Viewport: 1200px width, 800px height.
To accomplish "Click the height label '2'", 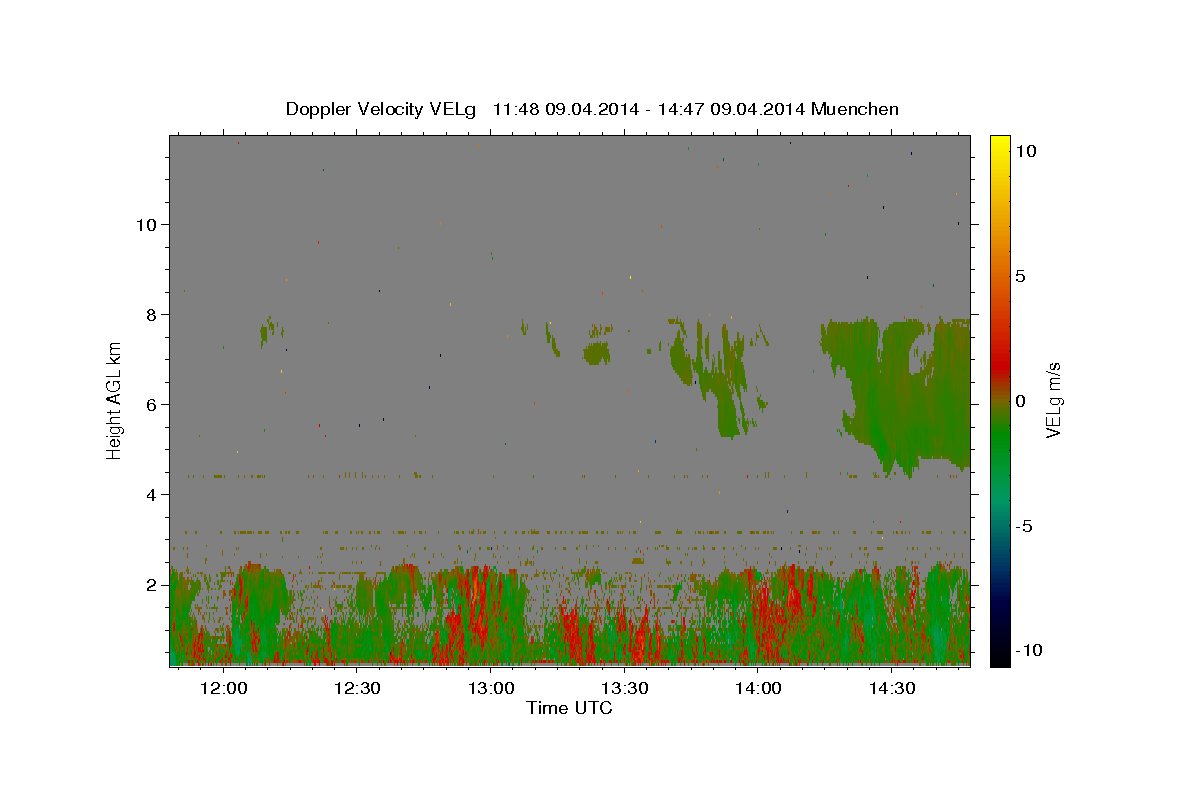I will point(151,585).
